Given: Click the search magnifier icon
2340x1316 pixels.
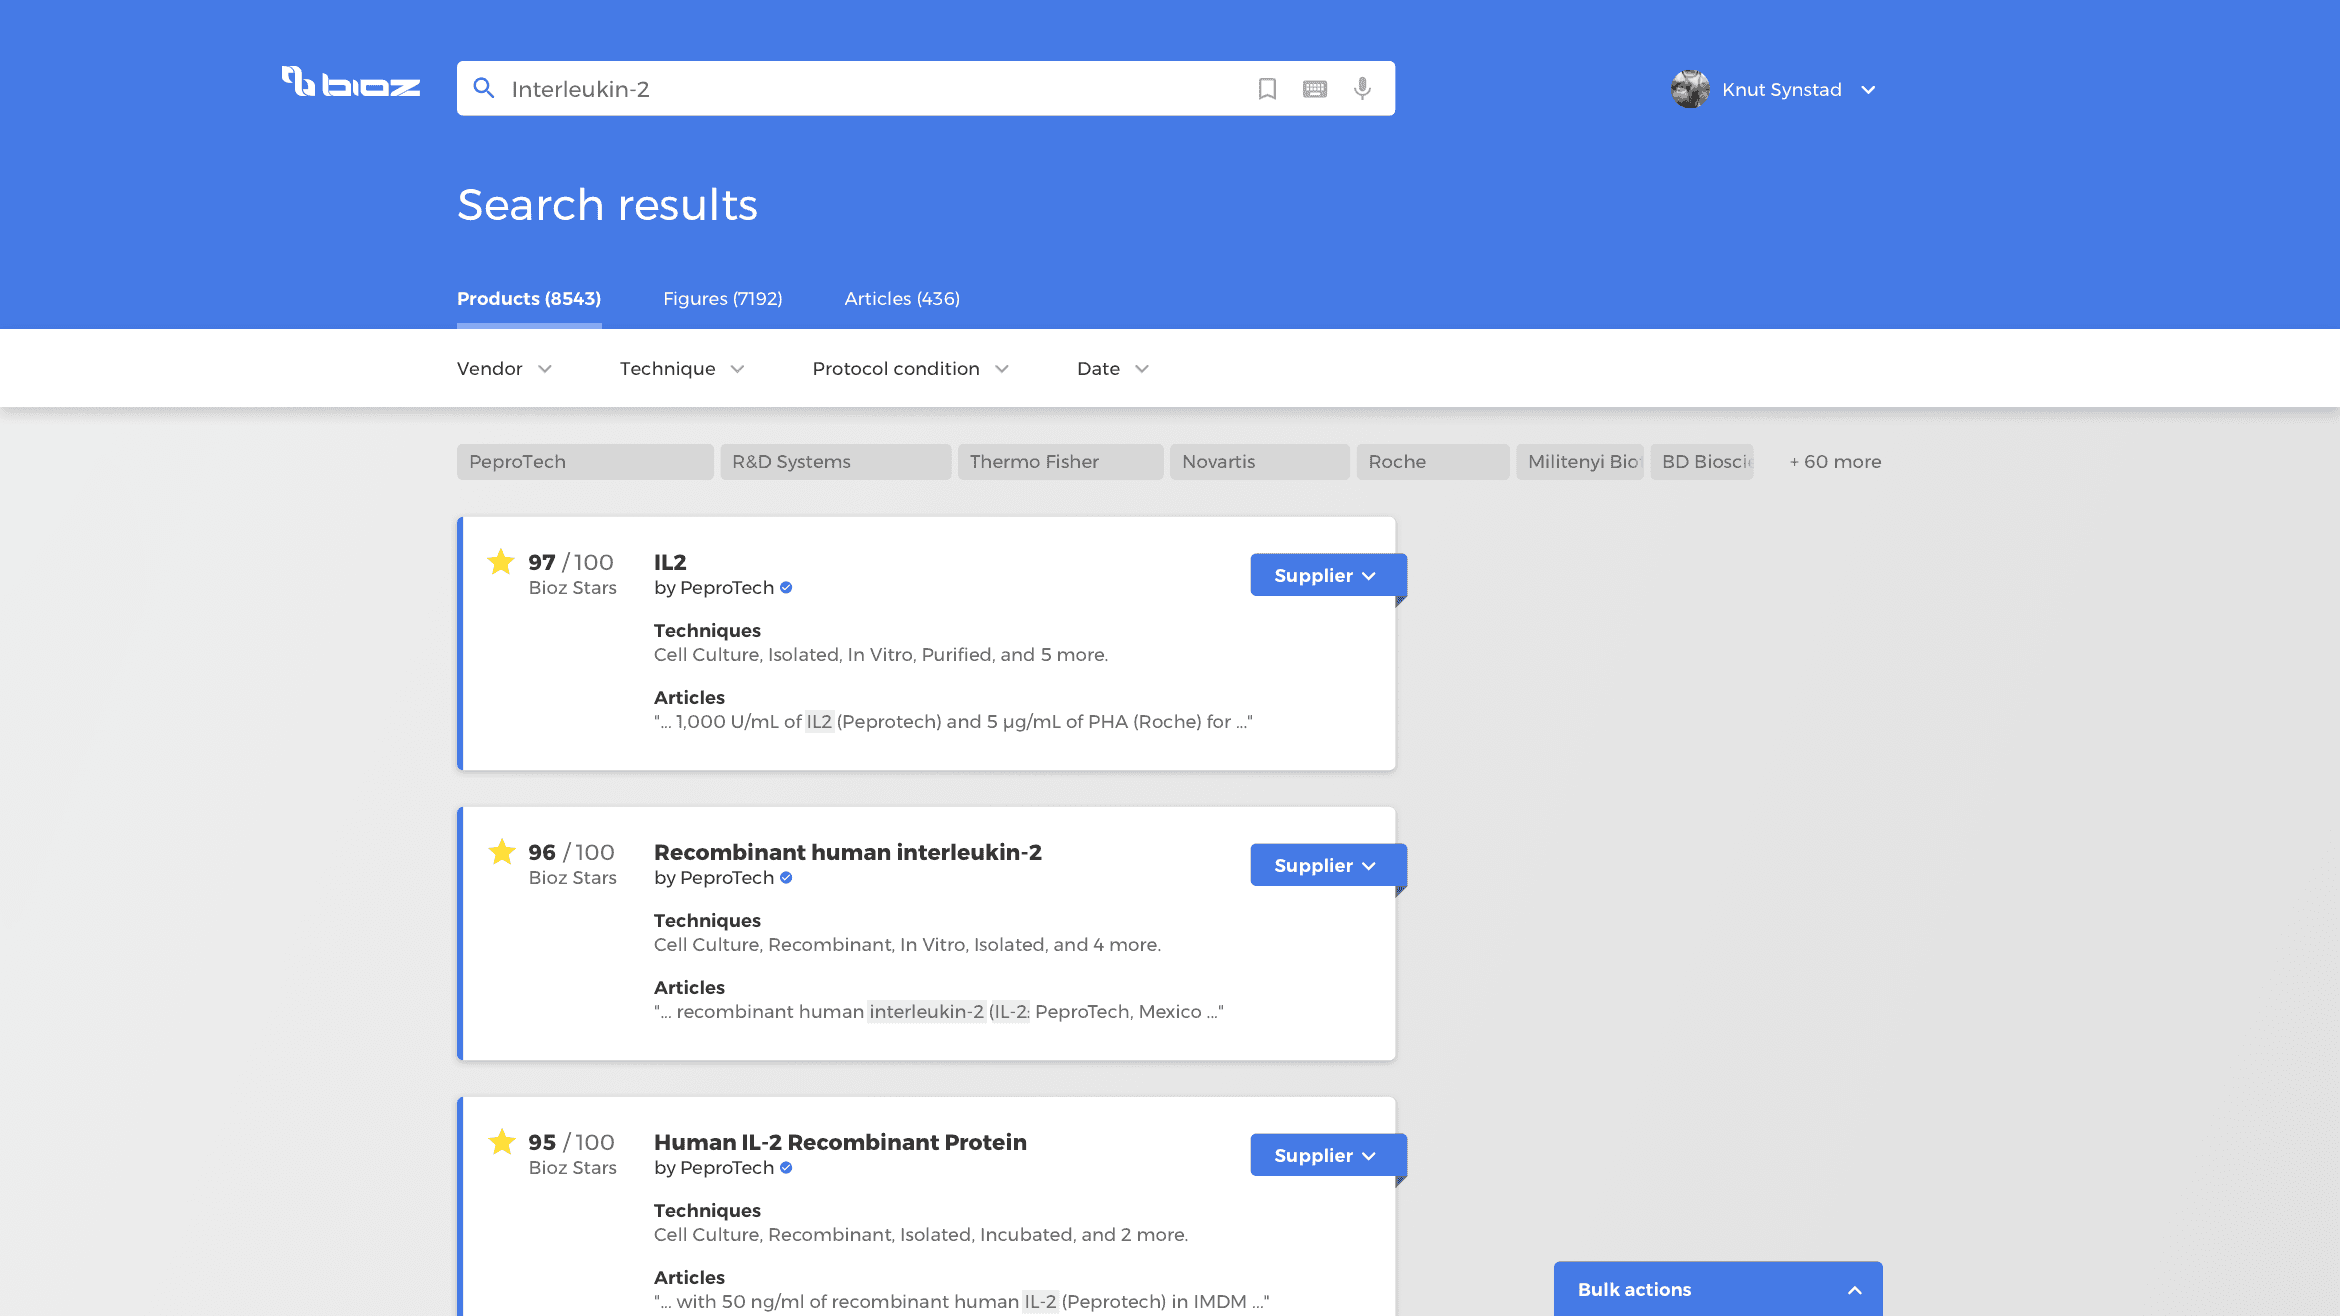Looking at the screenshot, I should pyautogui.click(x=484, y=89).
